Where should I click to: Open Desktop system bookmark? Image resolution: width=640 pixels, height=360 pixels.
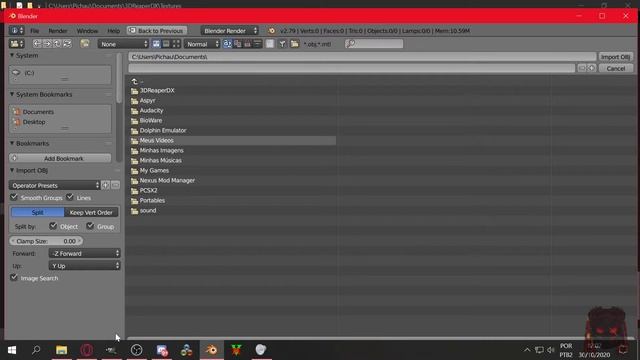34,122
